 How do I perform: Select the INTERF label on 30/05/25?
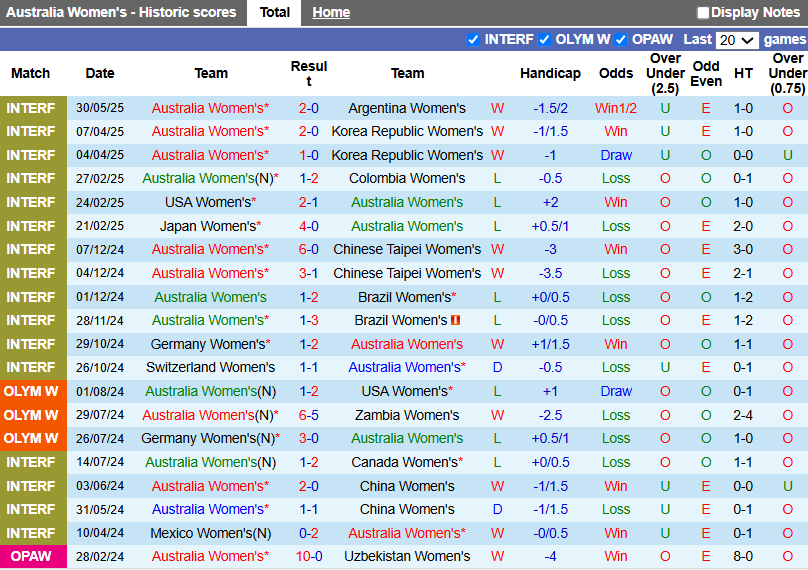pos(31,108)
